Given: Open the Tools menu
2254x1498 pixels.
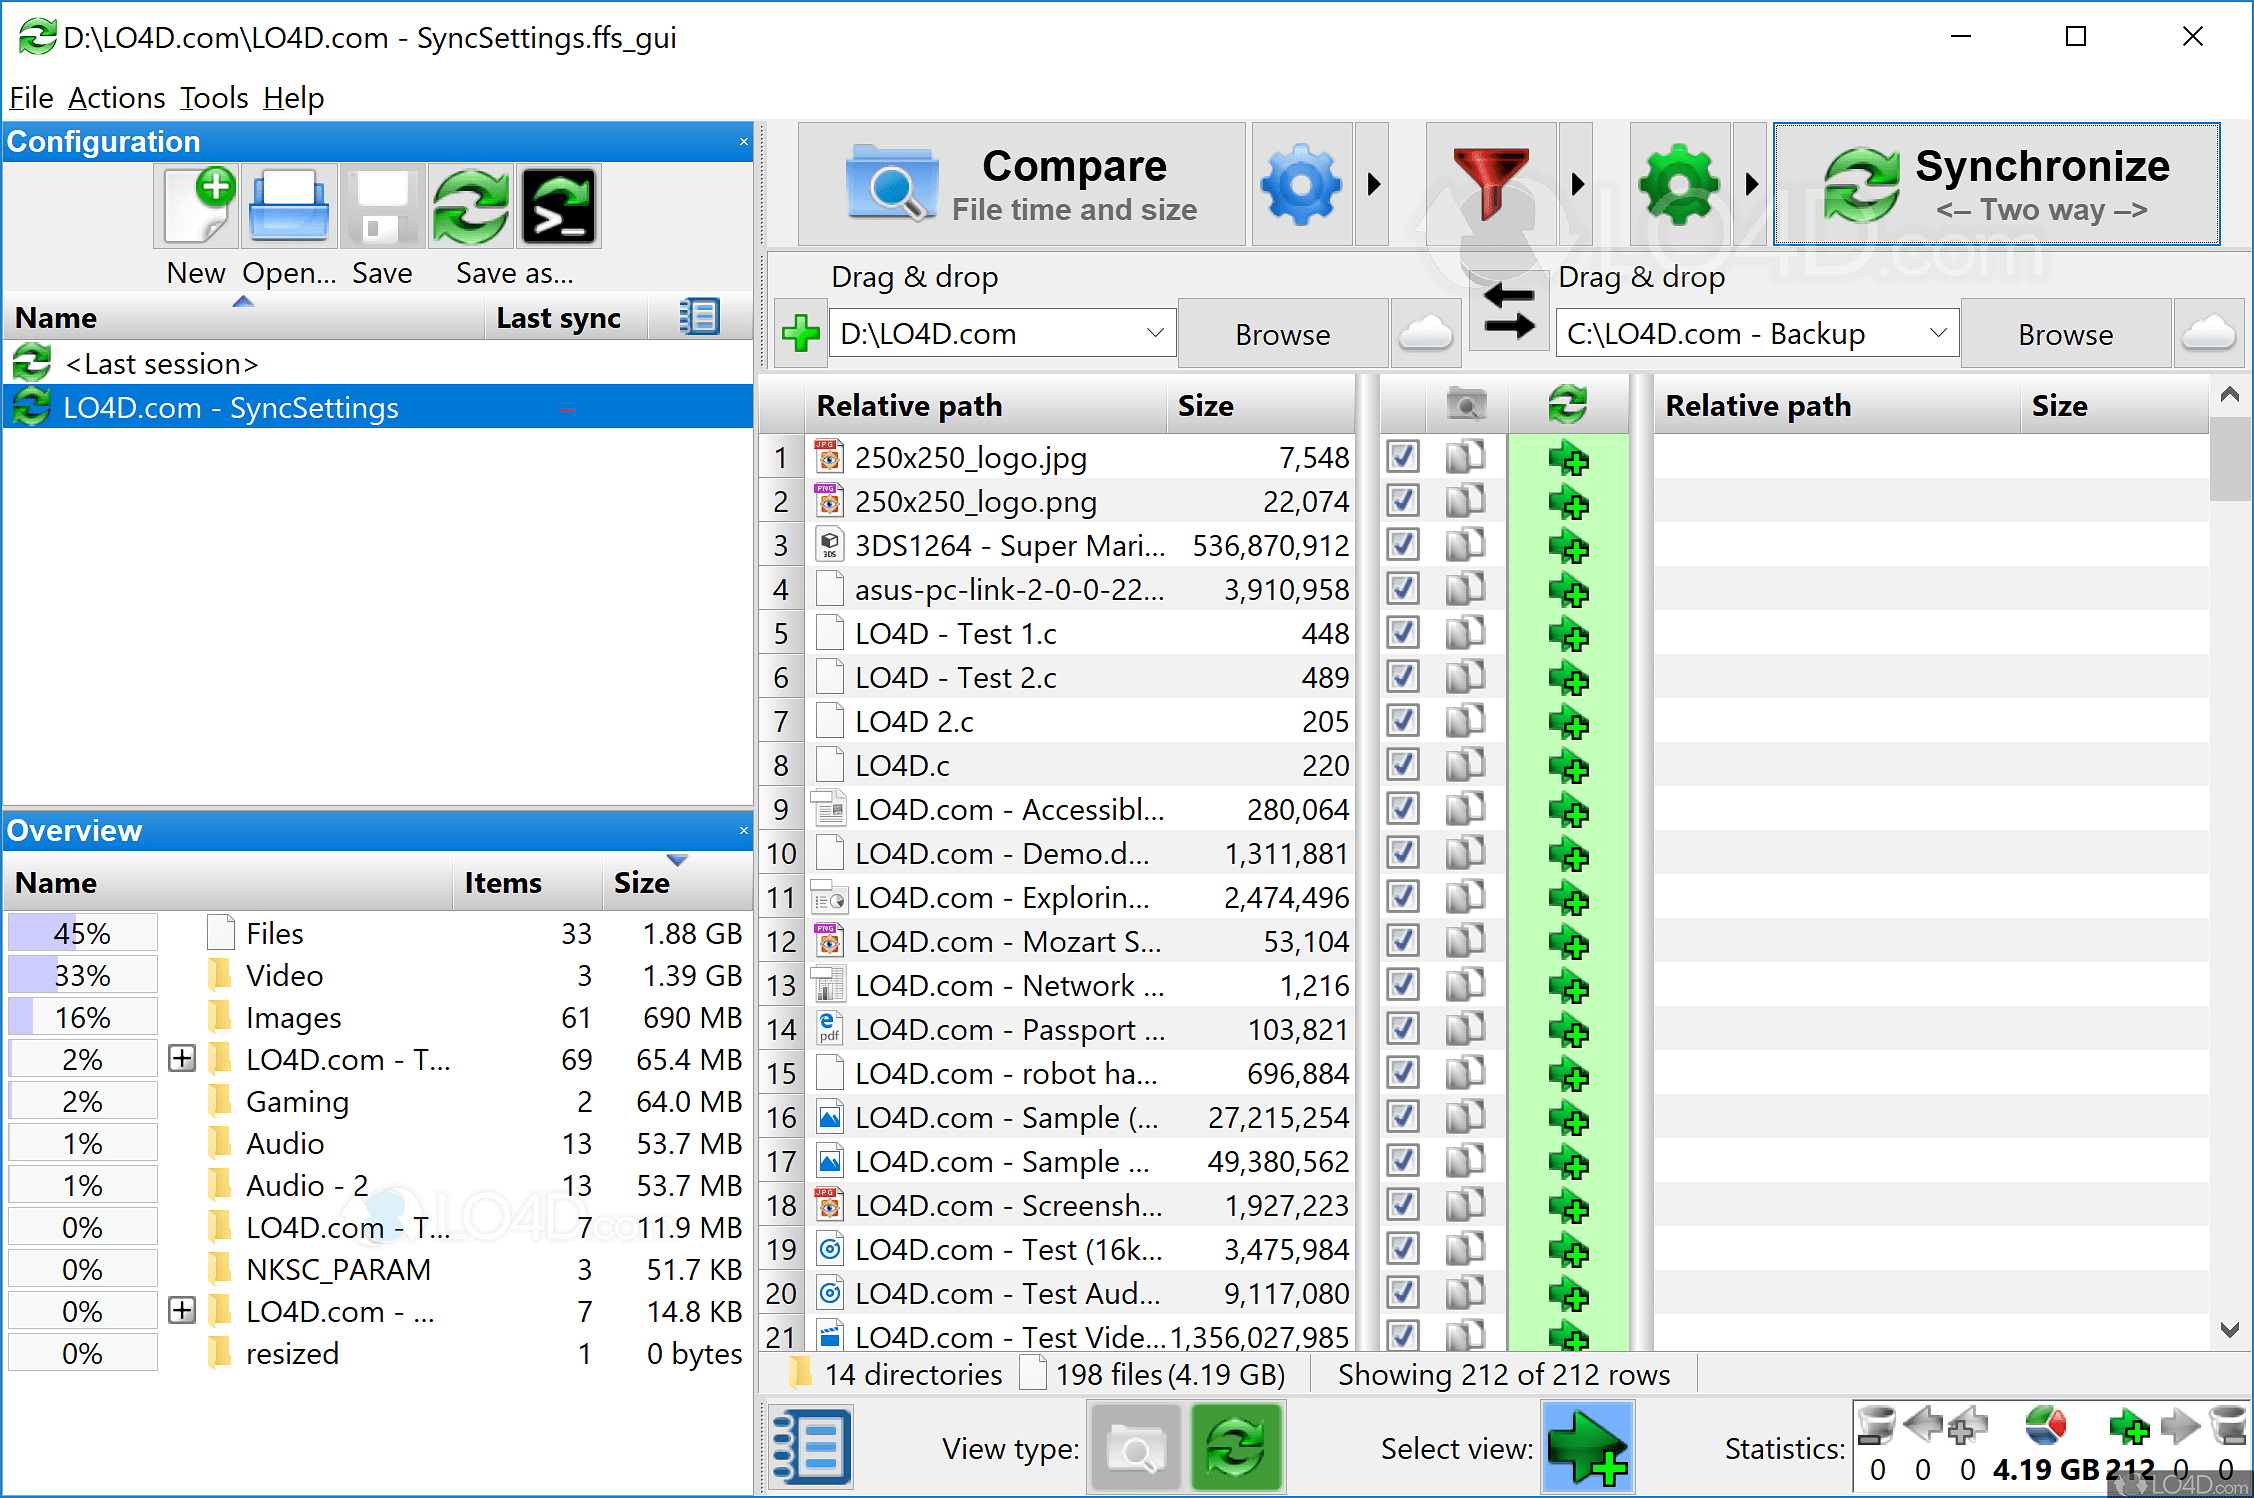Looking at the screenshot, I should [214, 98].
